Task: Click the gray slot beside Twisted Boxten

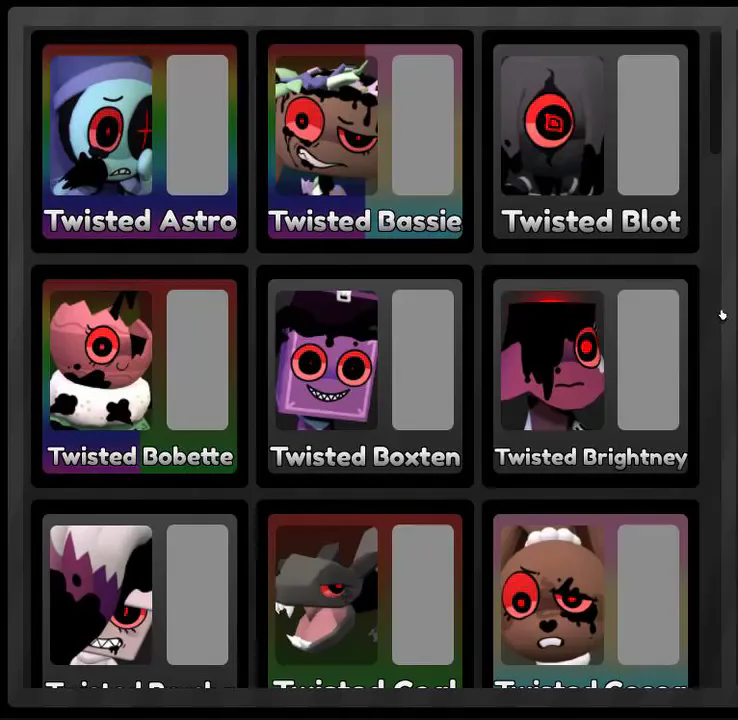Action: pos(423,360)
